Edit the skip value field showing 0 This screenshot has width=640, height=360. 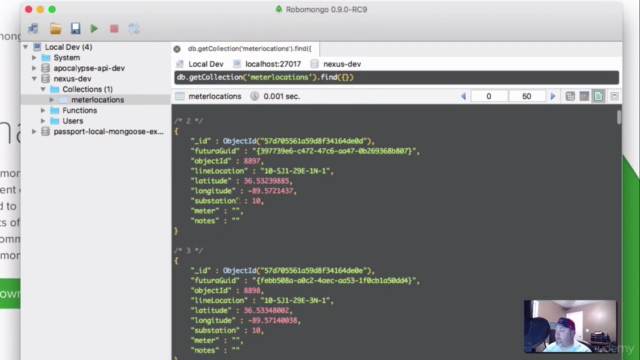click(489, 96)
